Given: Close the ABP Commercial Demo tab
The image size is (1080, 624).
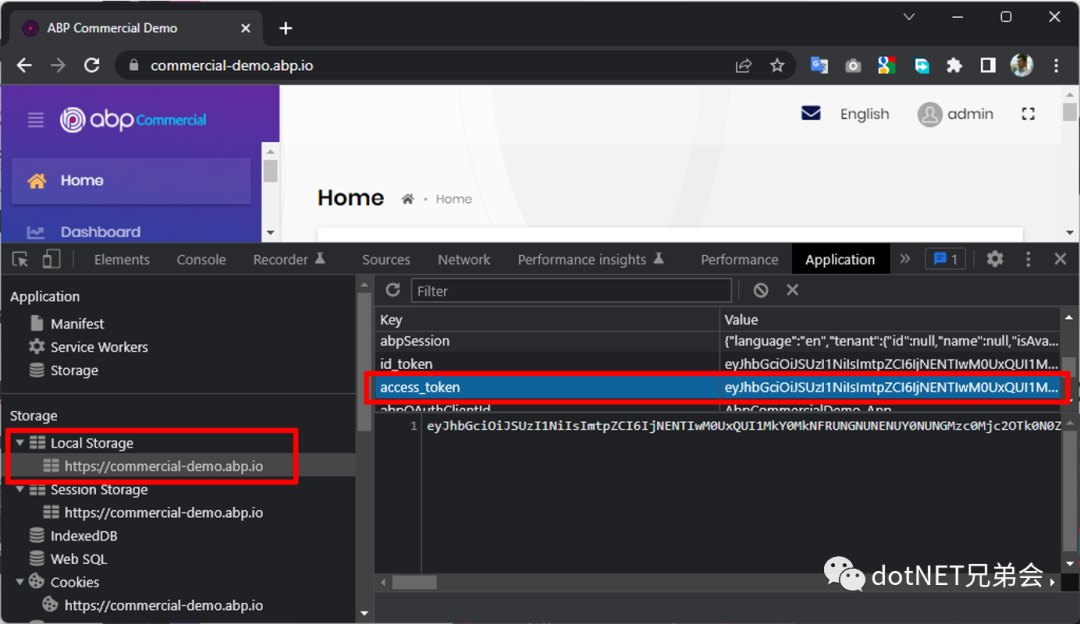Looking at the screenshot, I should click(x=245, y=28).
